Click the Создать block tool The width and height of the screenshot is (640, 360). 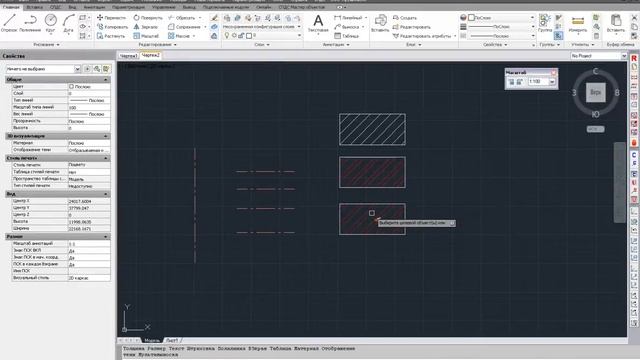pyautogui.click(x=404, y=18)
